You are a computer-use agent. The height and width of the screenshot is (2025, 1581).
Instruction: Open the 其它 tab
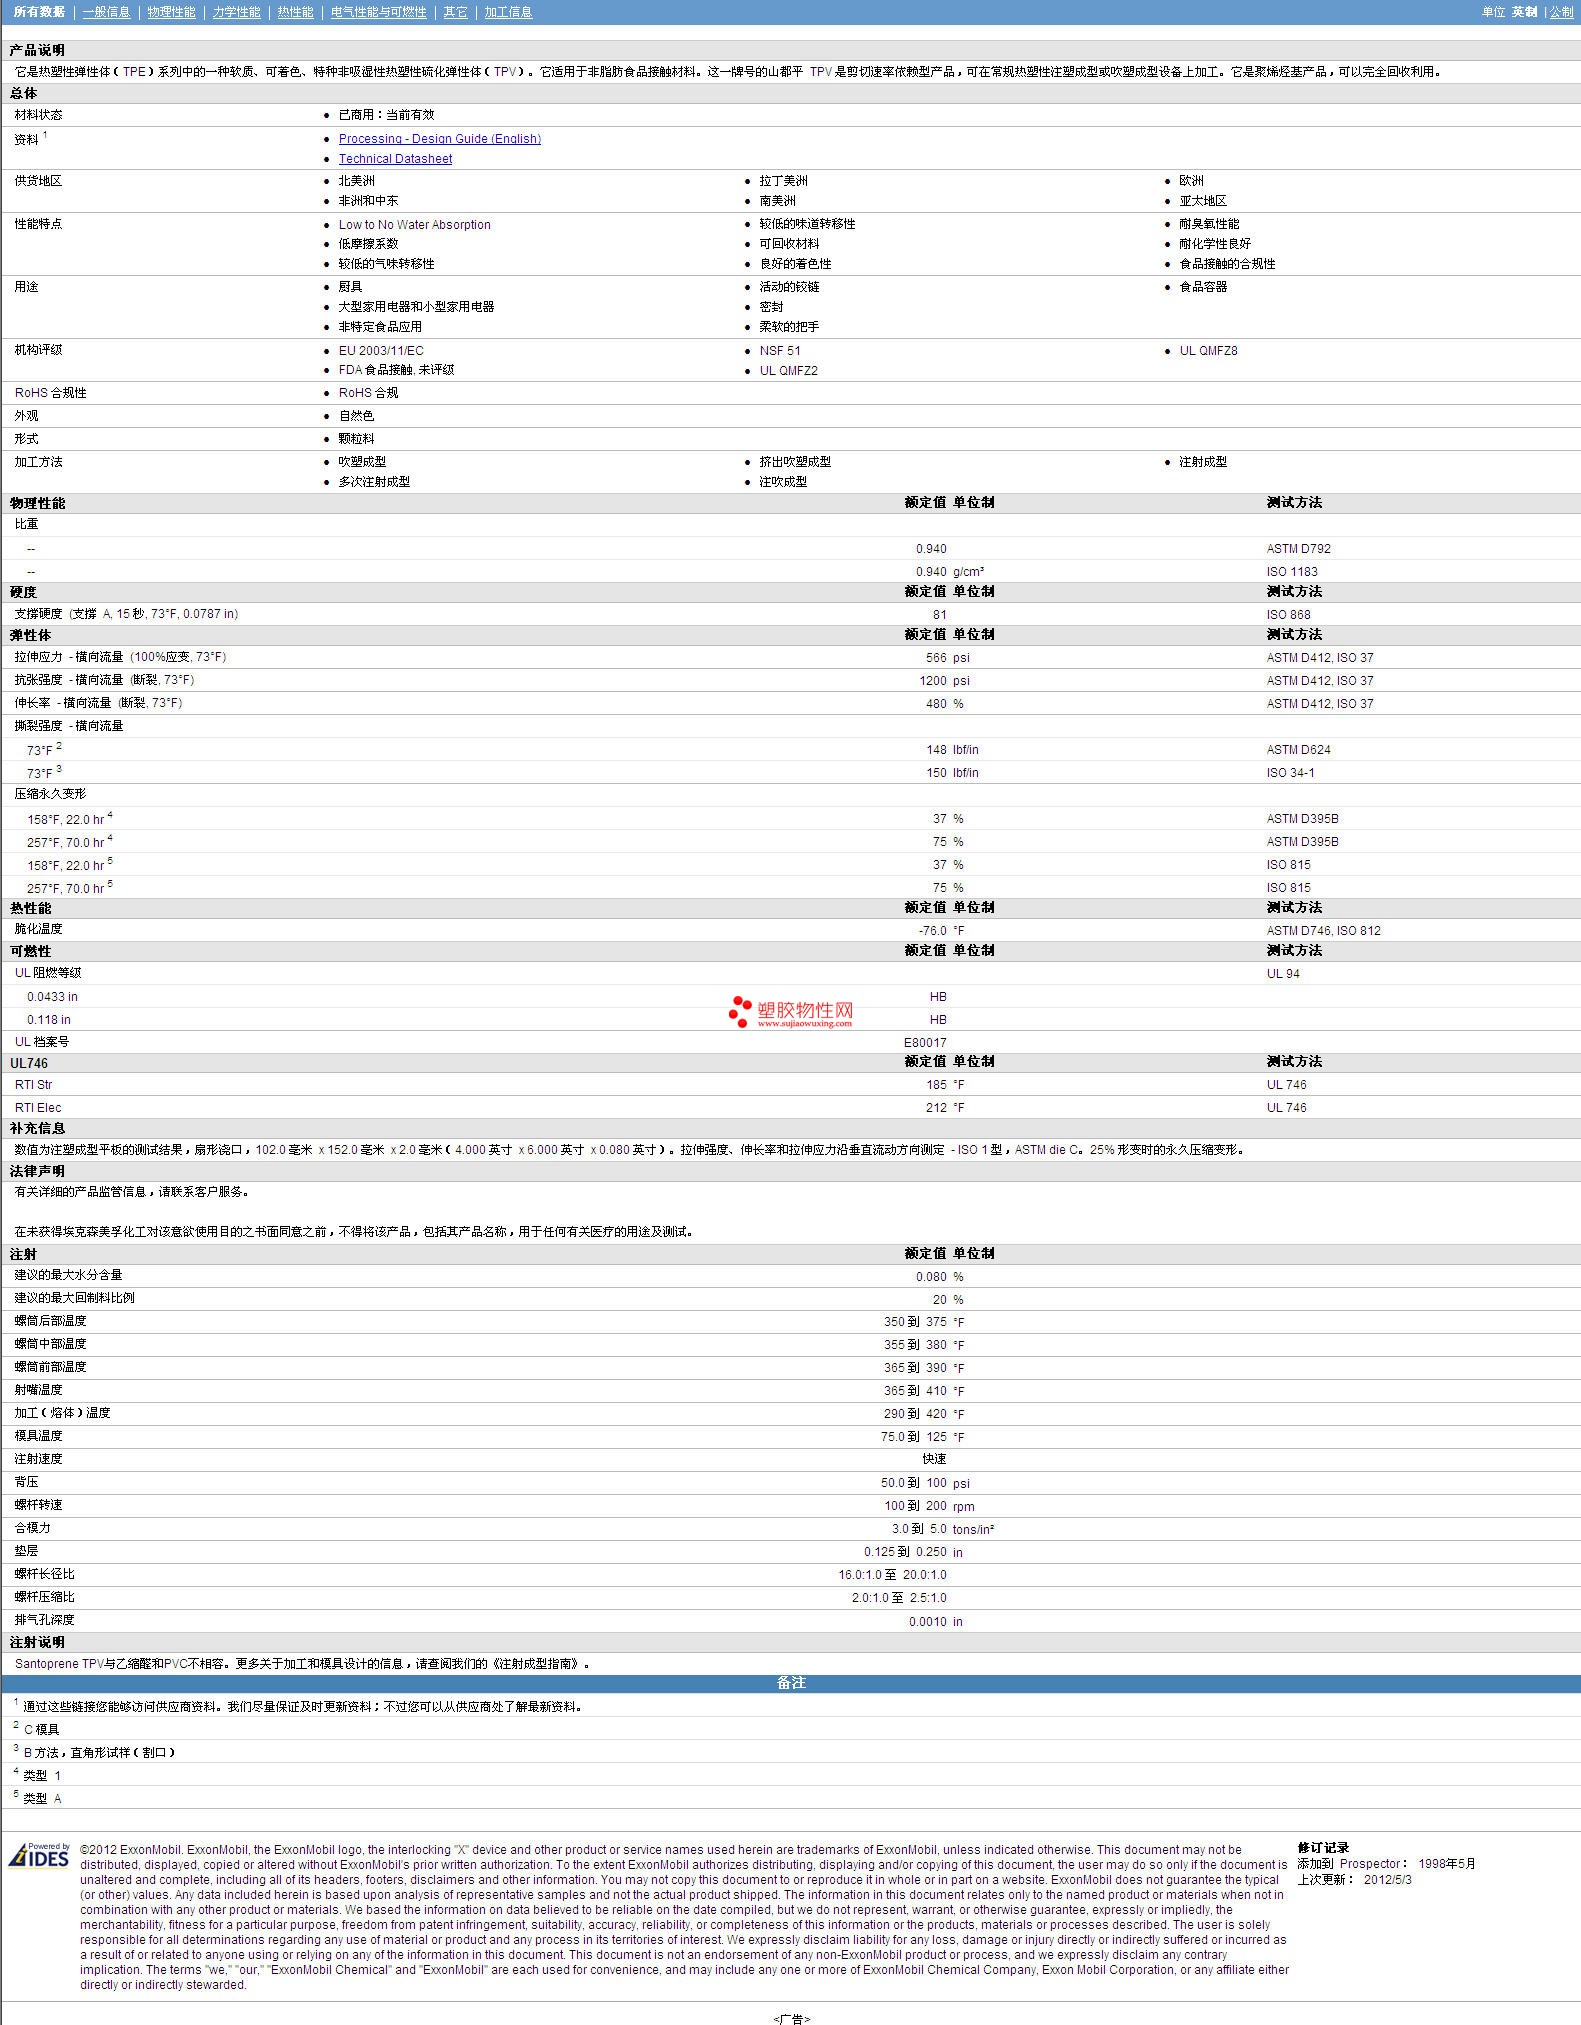pos(455,12)
